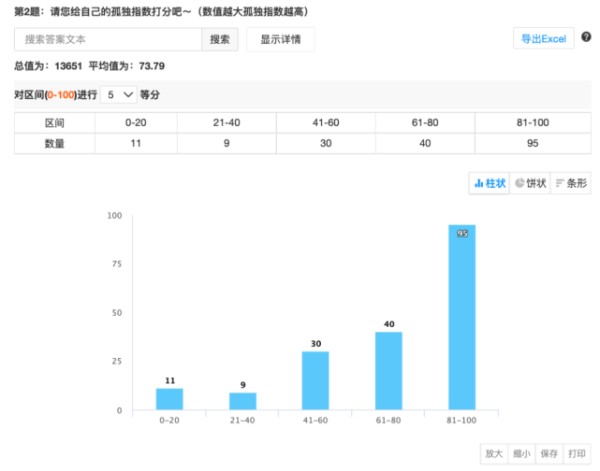Click the 61-80 bar in the chart
Image resolution: width=600 pixels, height=471 pixels.
(x=388, y=371)
